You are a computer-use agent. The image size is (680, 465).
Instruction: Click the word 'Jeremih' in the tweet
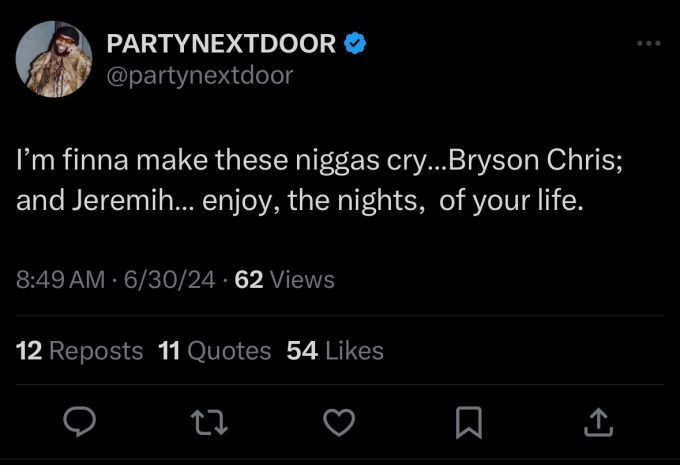[x=122, y=200]
